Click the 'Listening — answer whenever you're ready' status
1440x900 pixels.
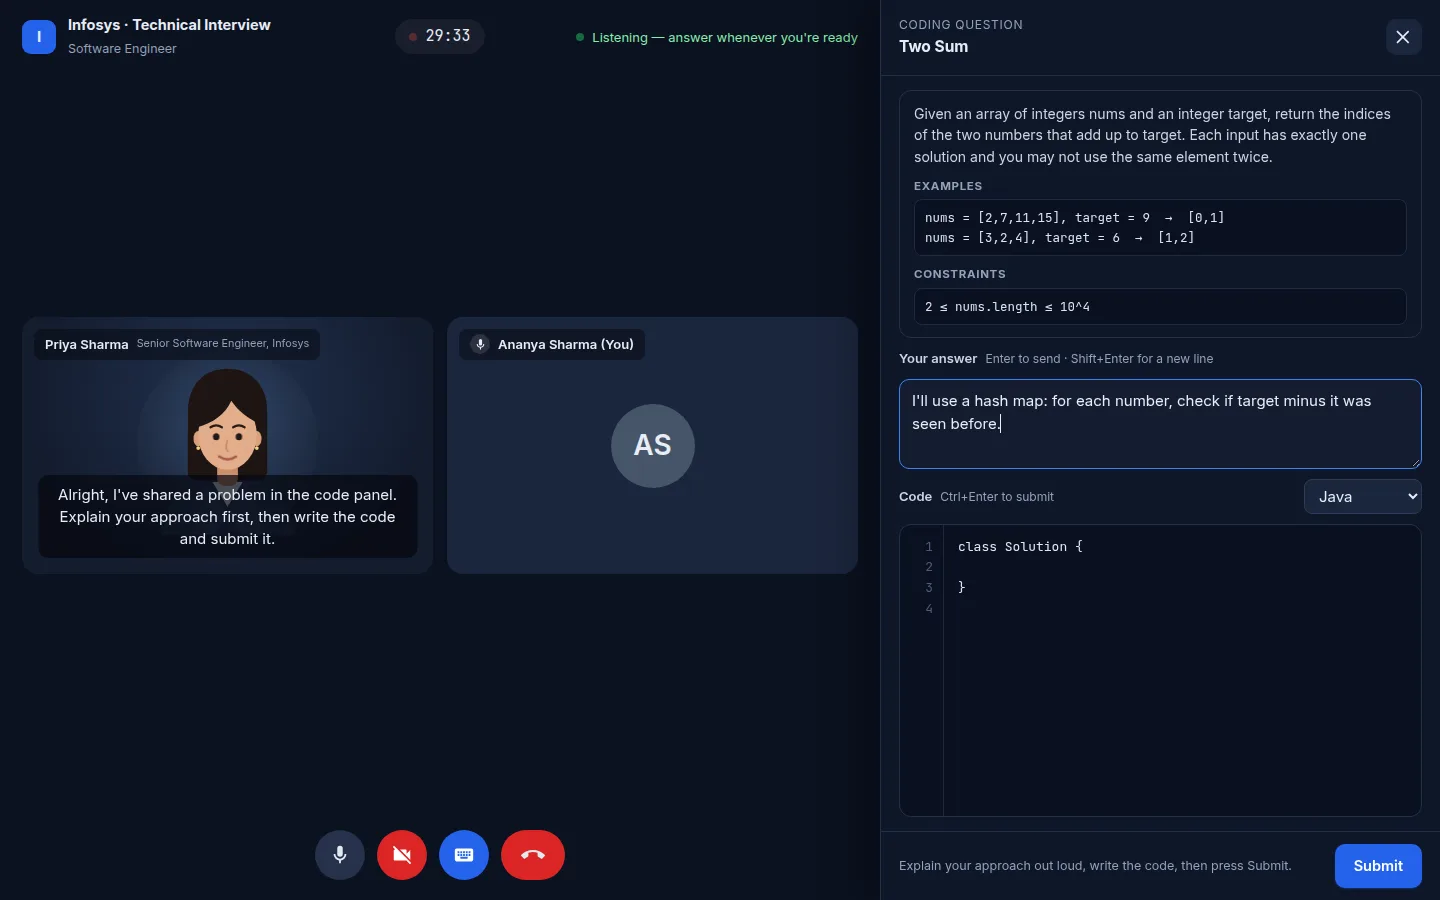coord(717,37)
